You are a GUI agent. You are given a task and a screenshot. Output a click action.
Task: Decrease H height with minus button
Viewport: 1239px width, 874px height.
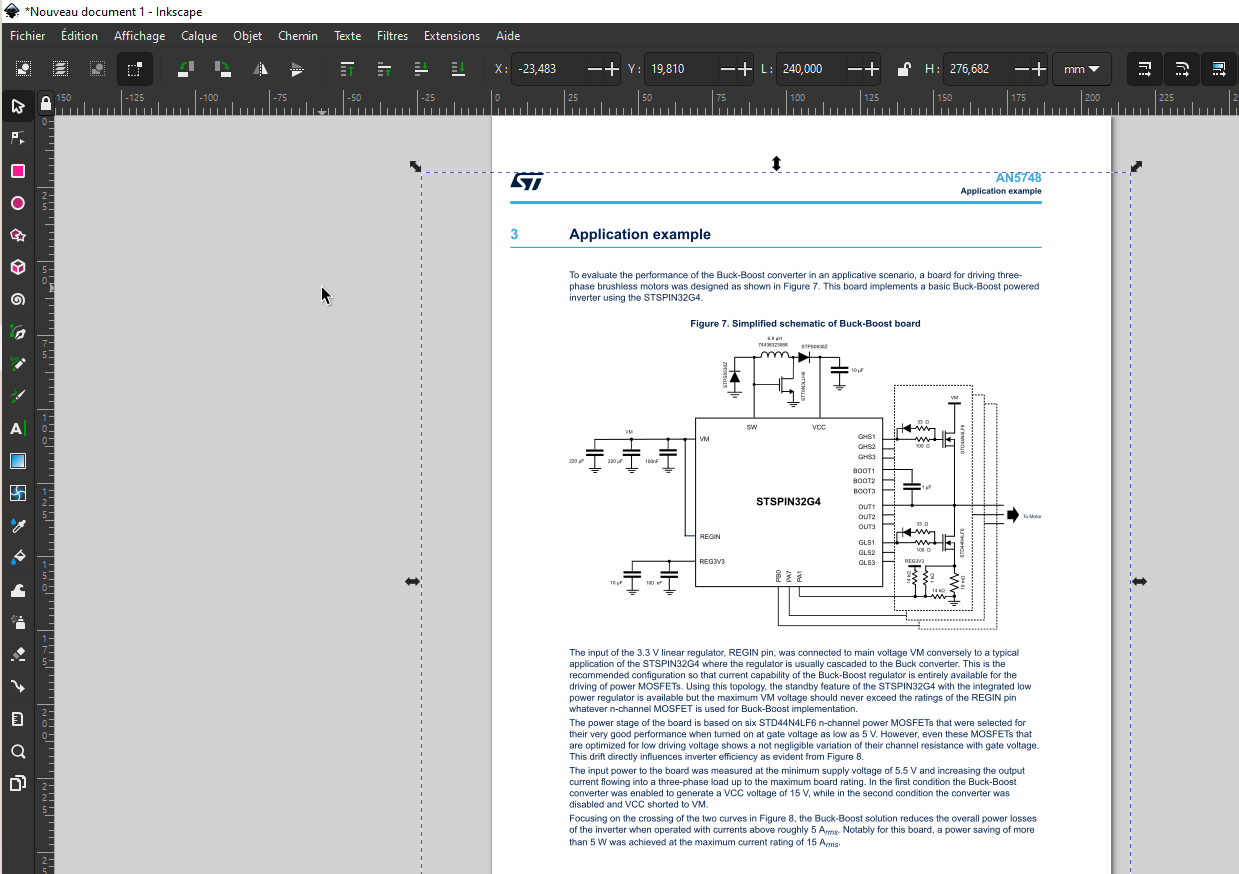click(1021, 69)
